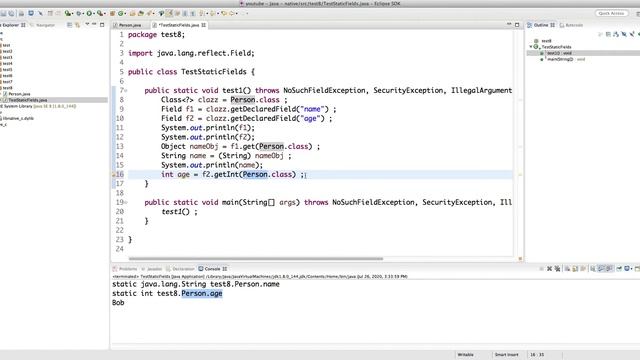Select main(String[]) method in Outline
This screenshot has width=640, height=360.
pos(562,59)
